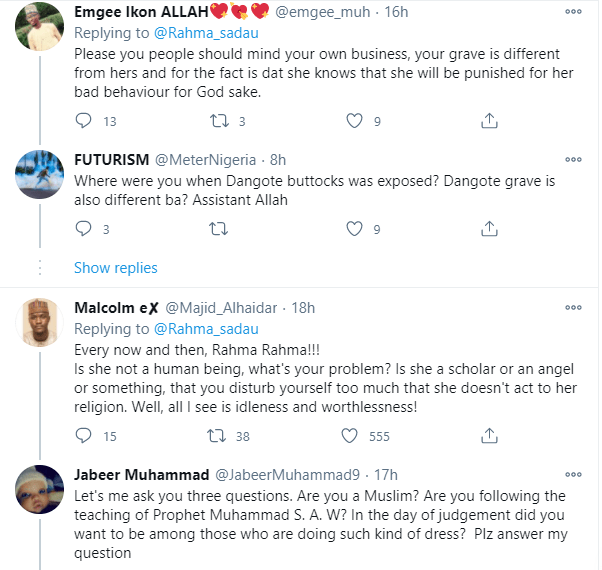Share Malcolm X's tweet
This screenshot has height=570, width=602.
[489, 435]
